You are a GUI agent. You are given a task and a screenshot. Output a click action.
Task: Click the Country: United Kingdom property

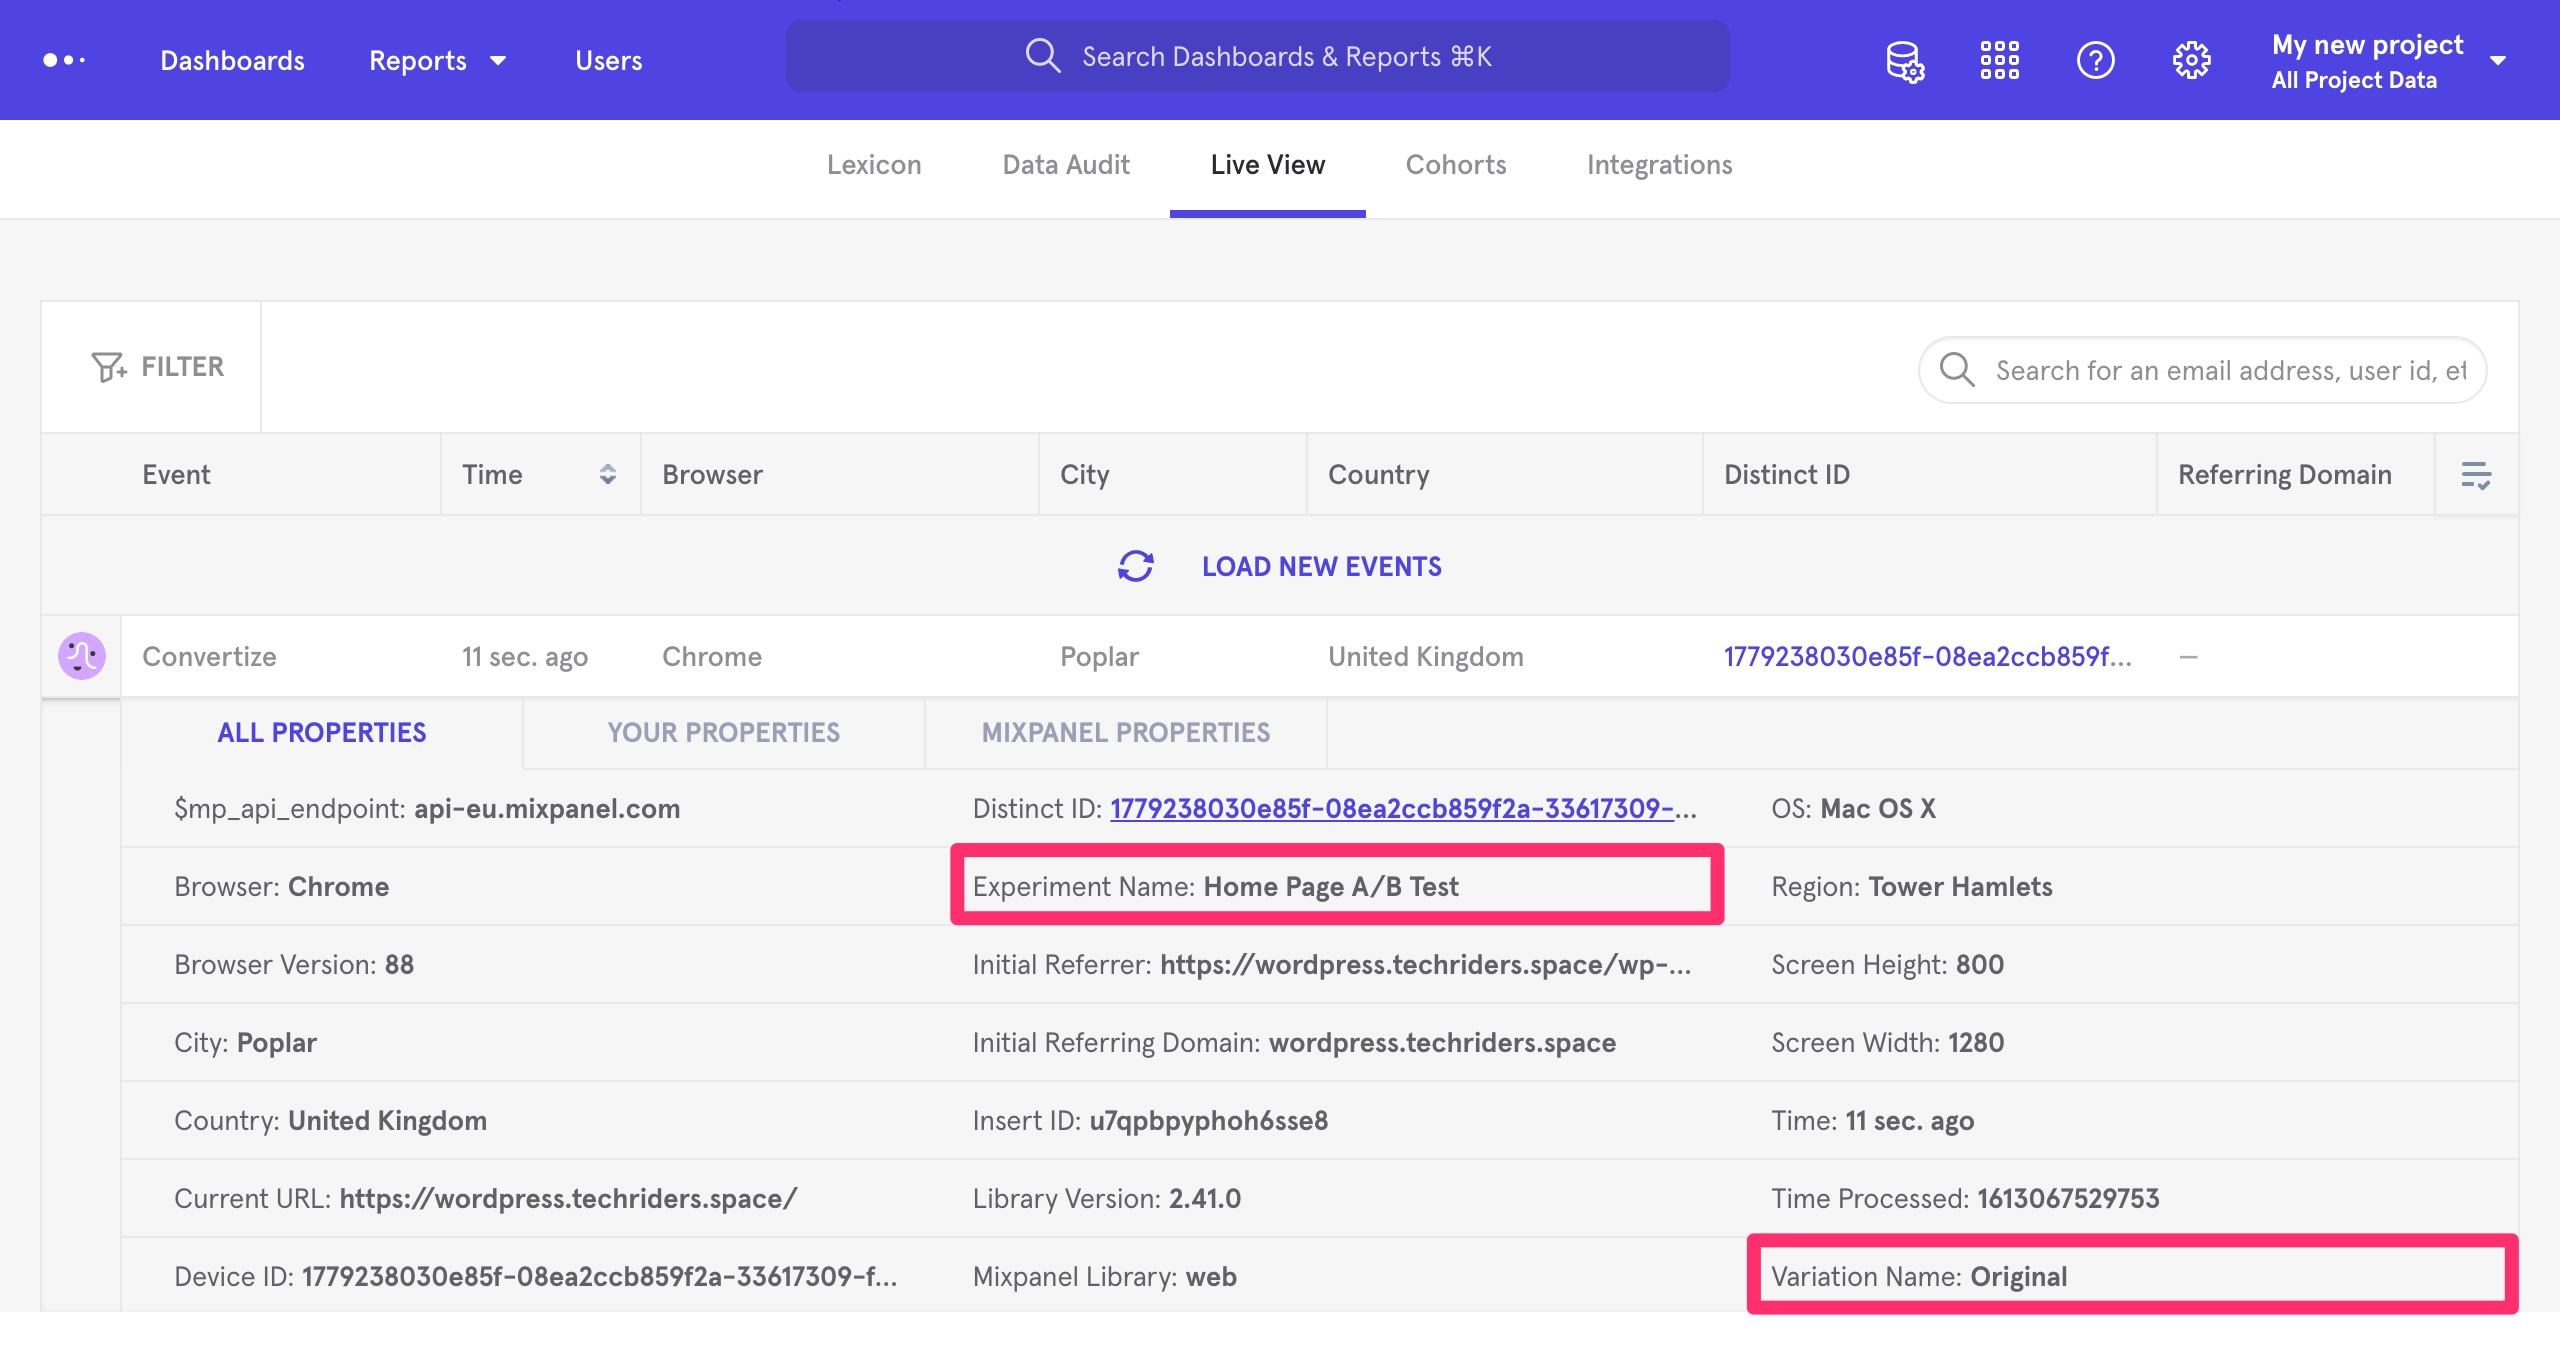(x=331, y=1120)
